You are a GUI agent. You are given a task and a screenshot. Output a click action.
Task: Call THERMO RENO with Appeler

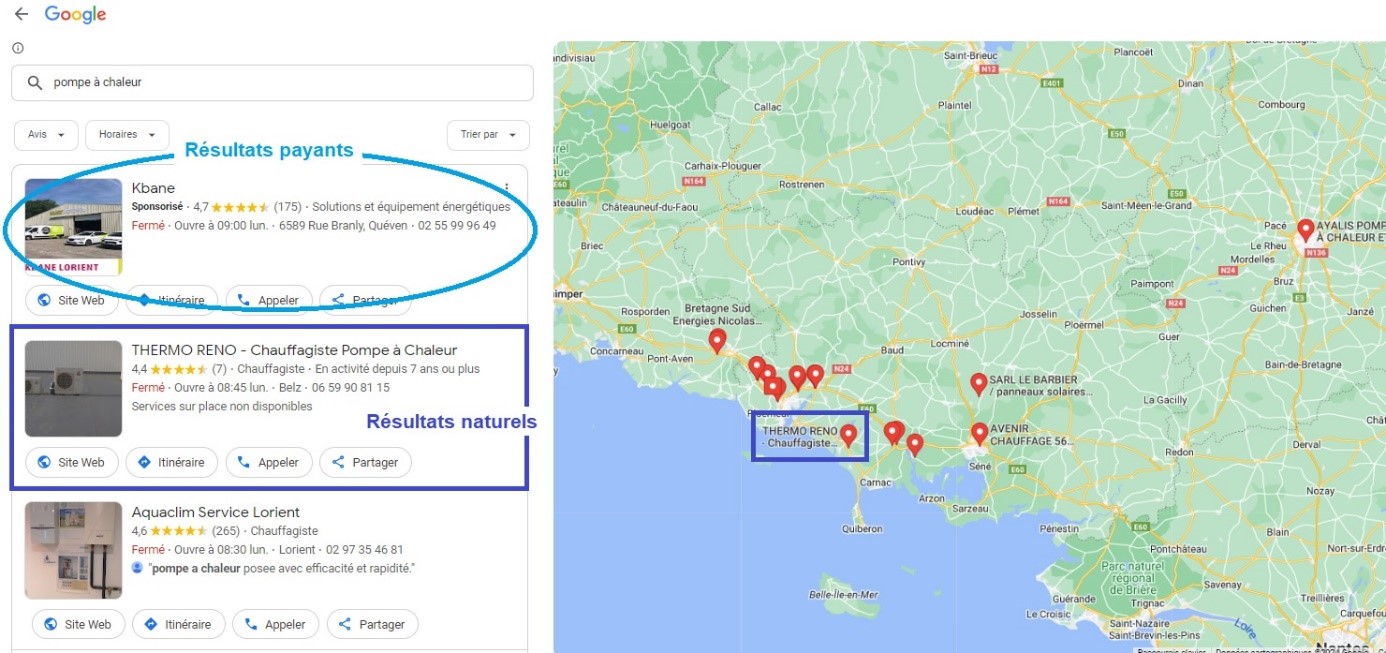pyautogui.click(x=269, y=463)
